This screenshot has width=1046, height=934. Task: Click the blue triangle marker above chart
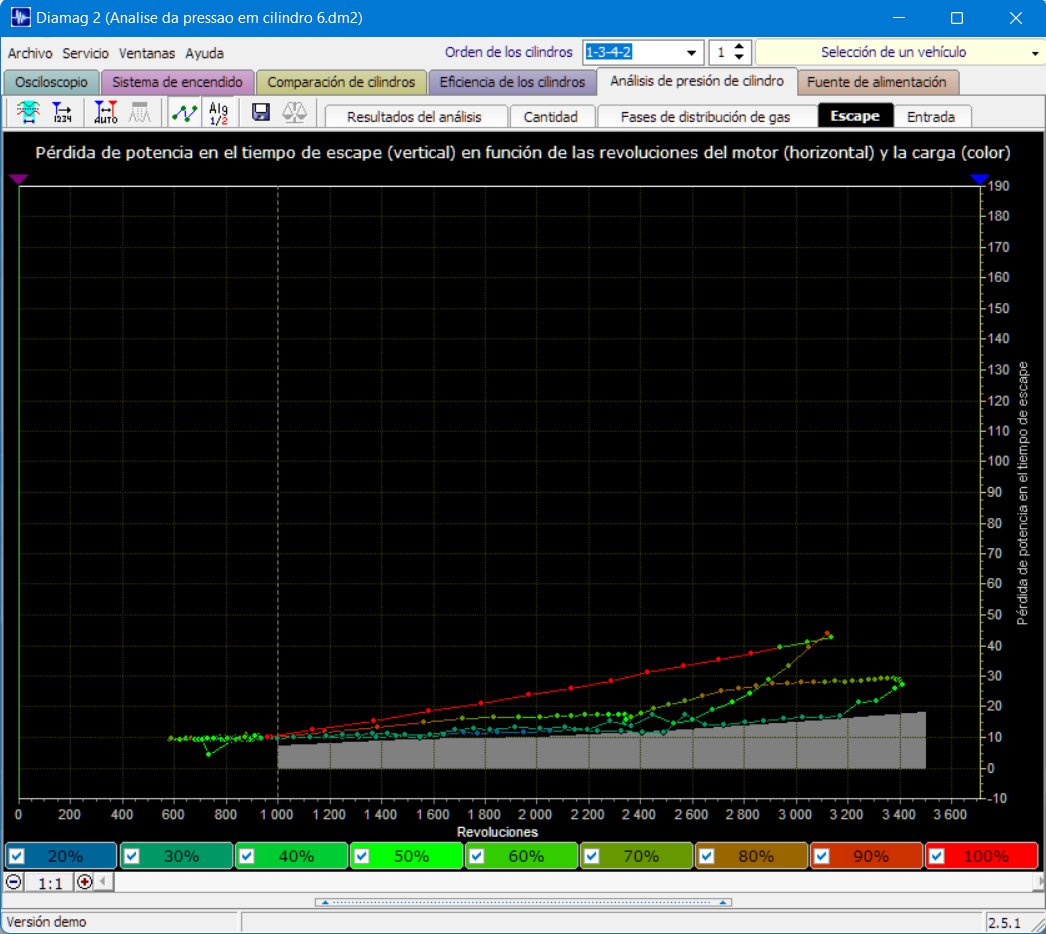click(979, 179)
